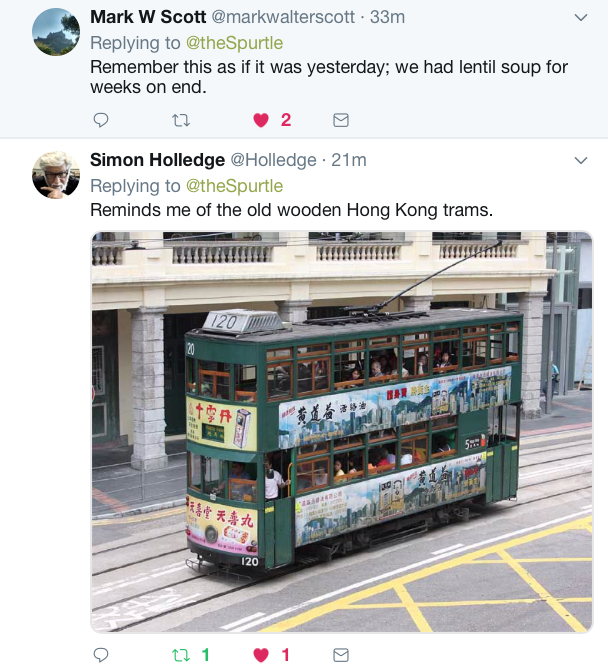Reply to Mark W Scott's tweet
Screen dimensions: 608x670
pyautogui.click(x=101, y=120)
